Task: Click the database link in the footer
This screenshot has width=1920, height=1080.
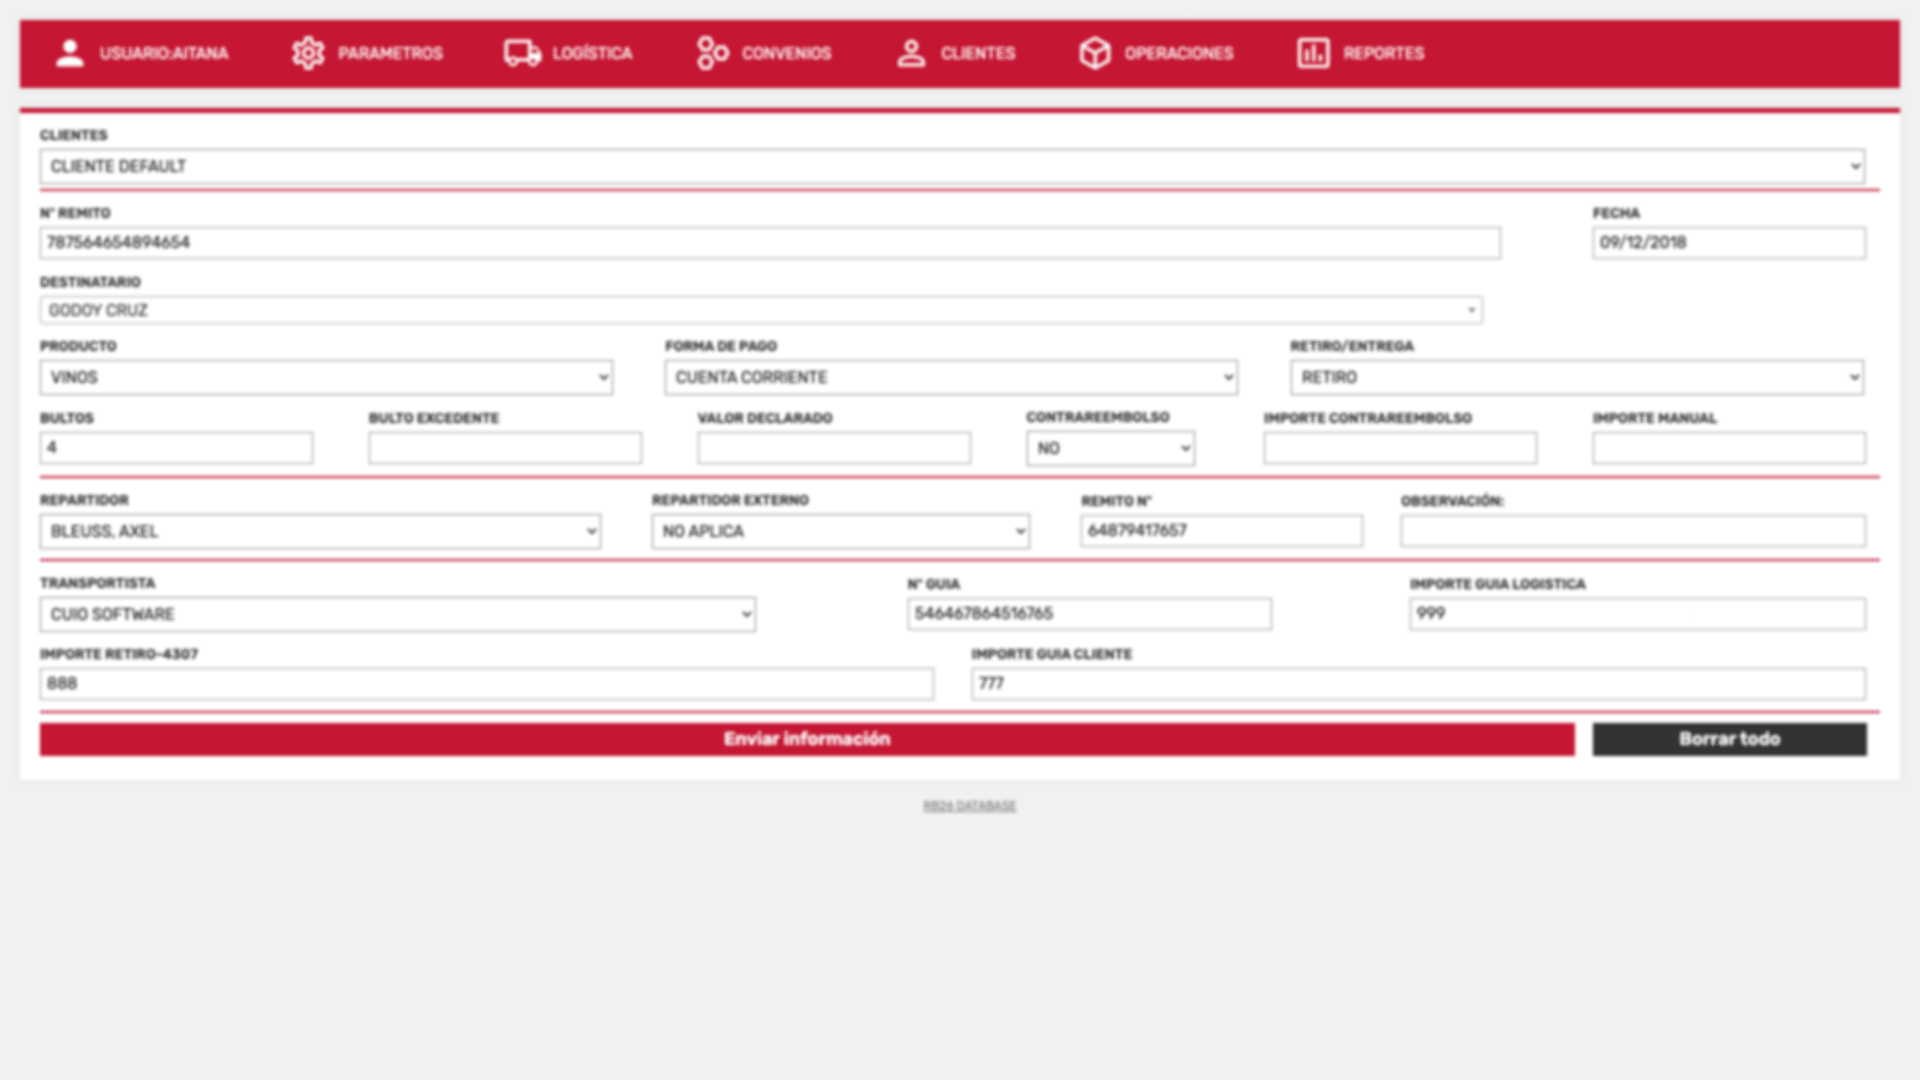Action: (x=969, y=806)
